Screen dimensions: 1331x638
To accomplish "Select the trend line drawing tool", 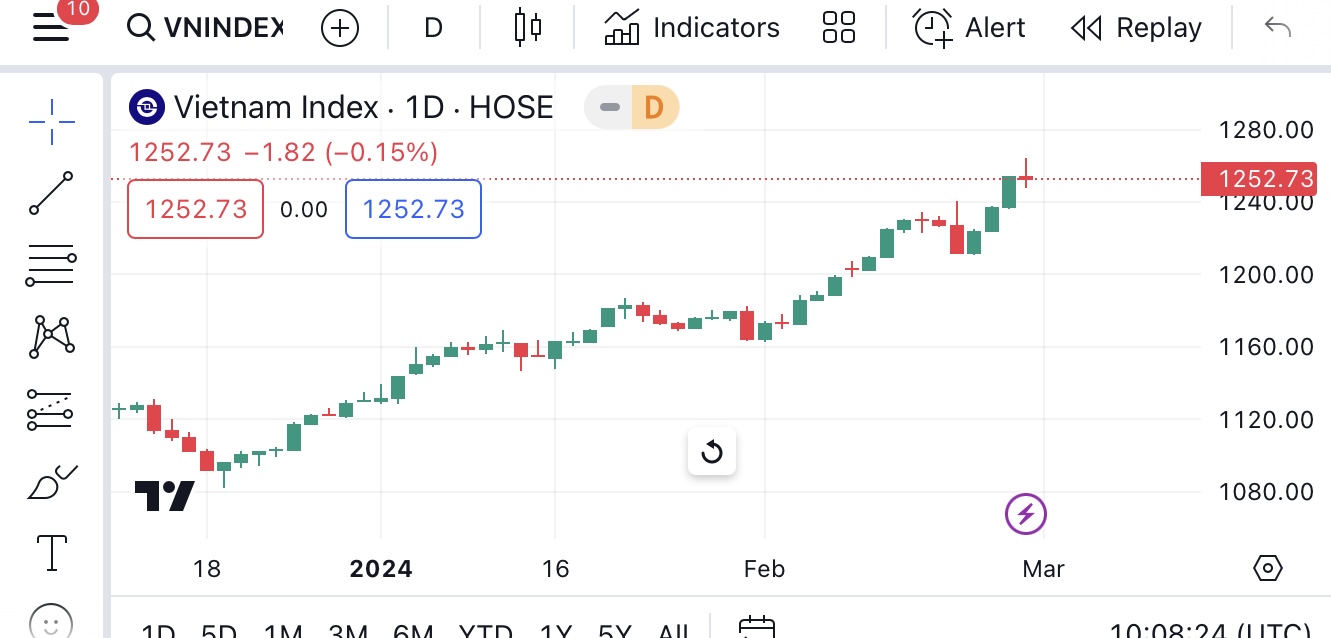I will pos(51,193).
